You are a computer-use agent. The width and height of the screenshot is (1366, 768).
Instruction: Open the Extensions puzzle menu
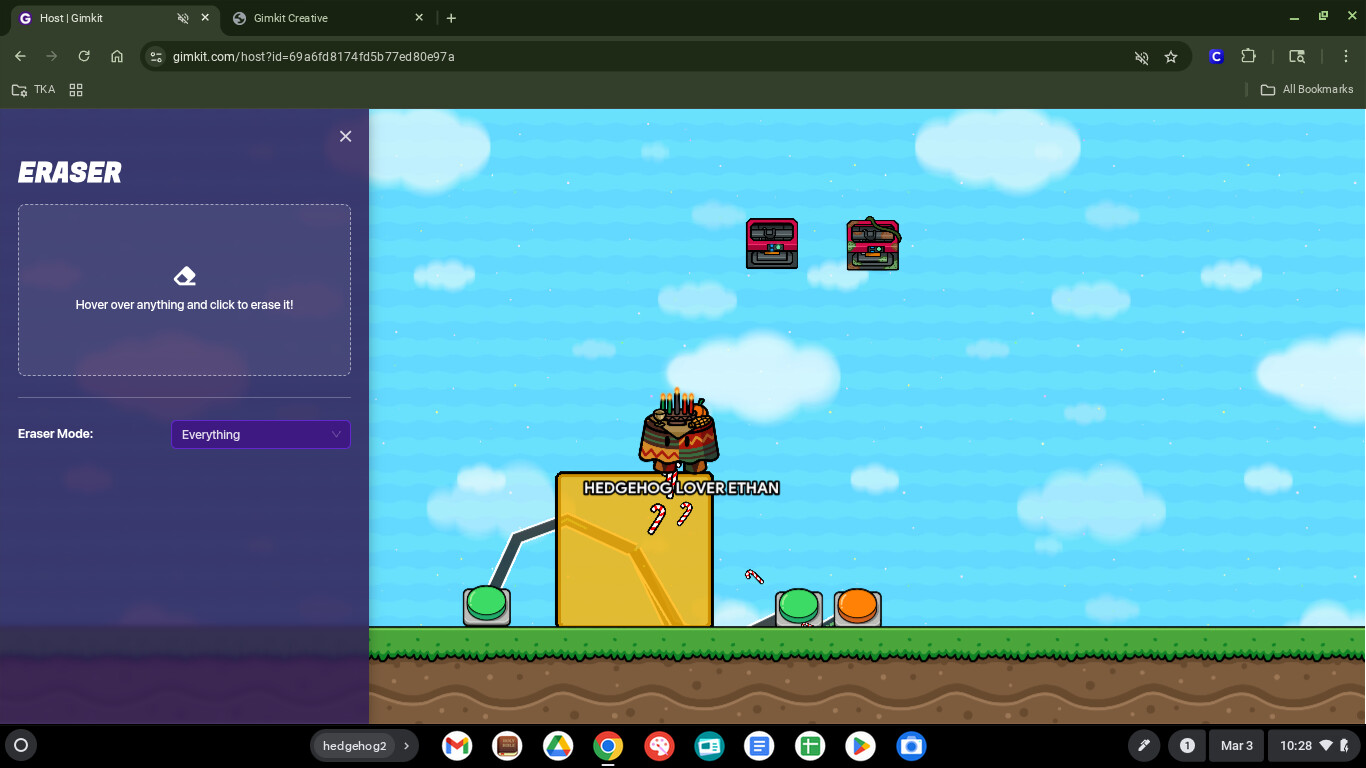(1248, 57)
